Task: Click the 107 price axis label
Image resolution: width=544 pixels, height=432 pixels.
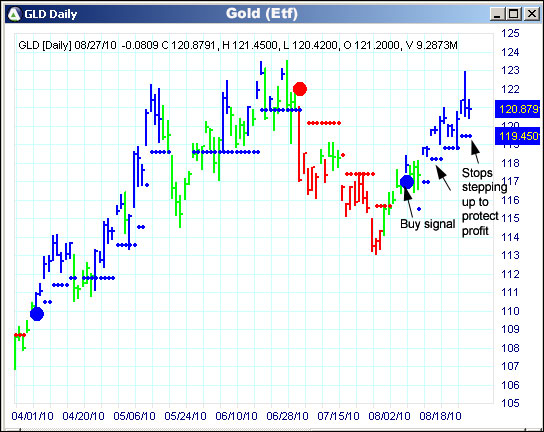Action: [510, 366]
